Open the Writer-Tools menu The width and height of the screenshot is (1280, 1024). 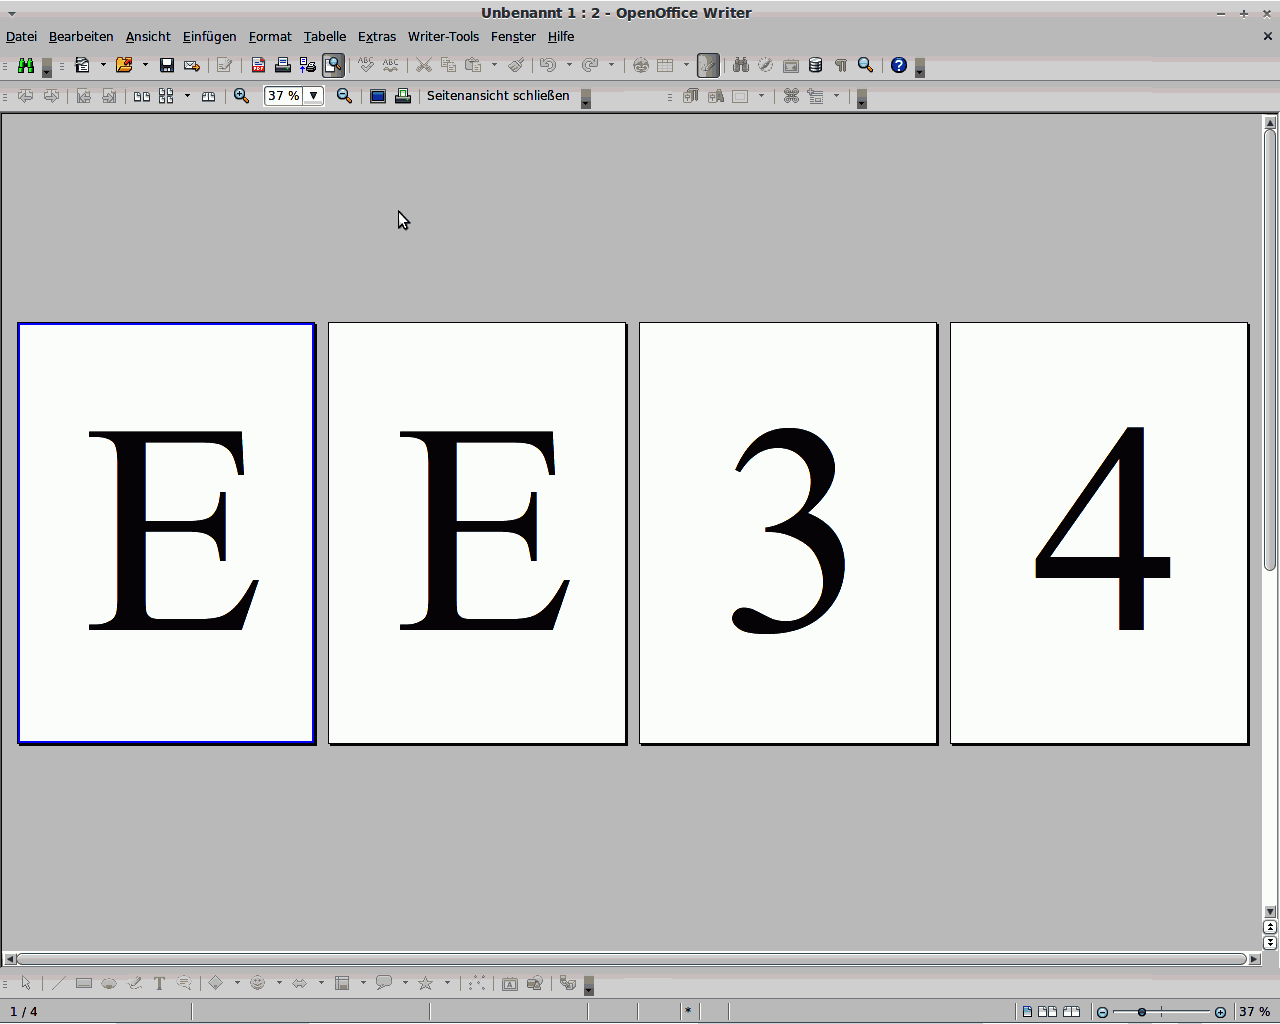point(443,37)
